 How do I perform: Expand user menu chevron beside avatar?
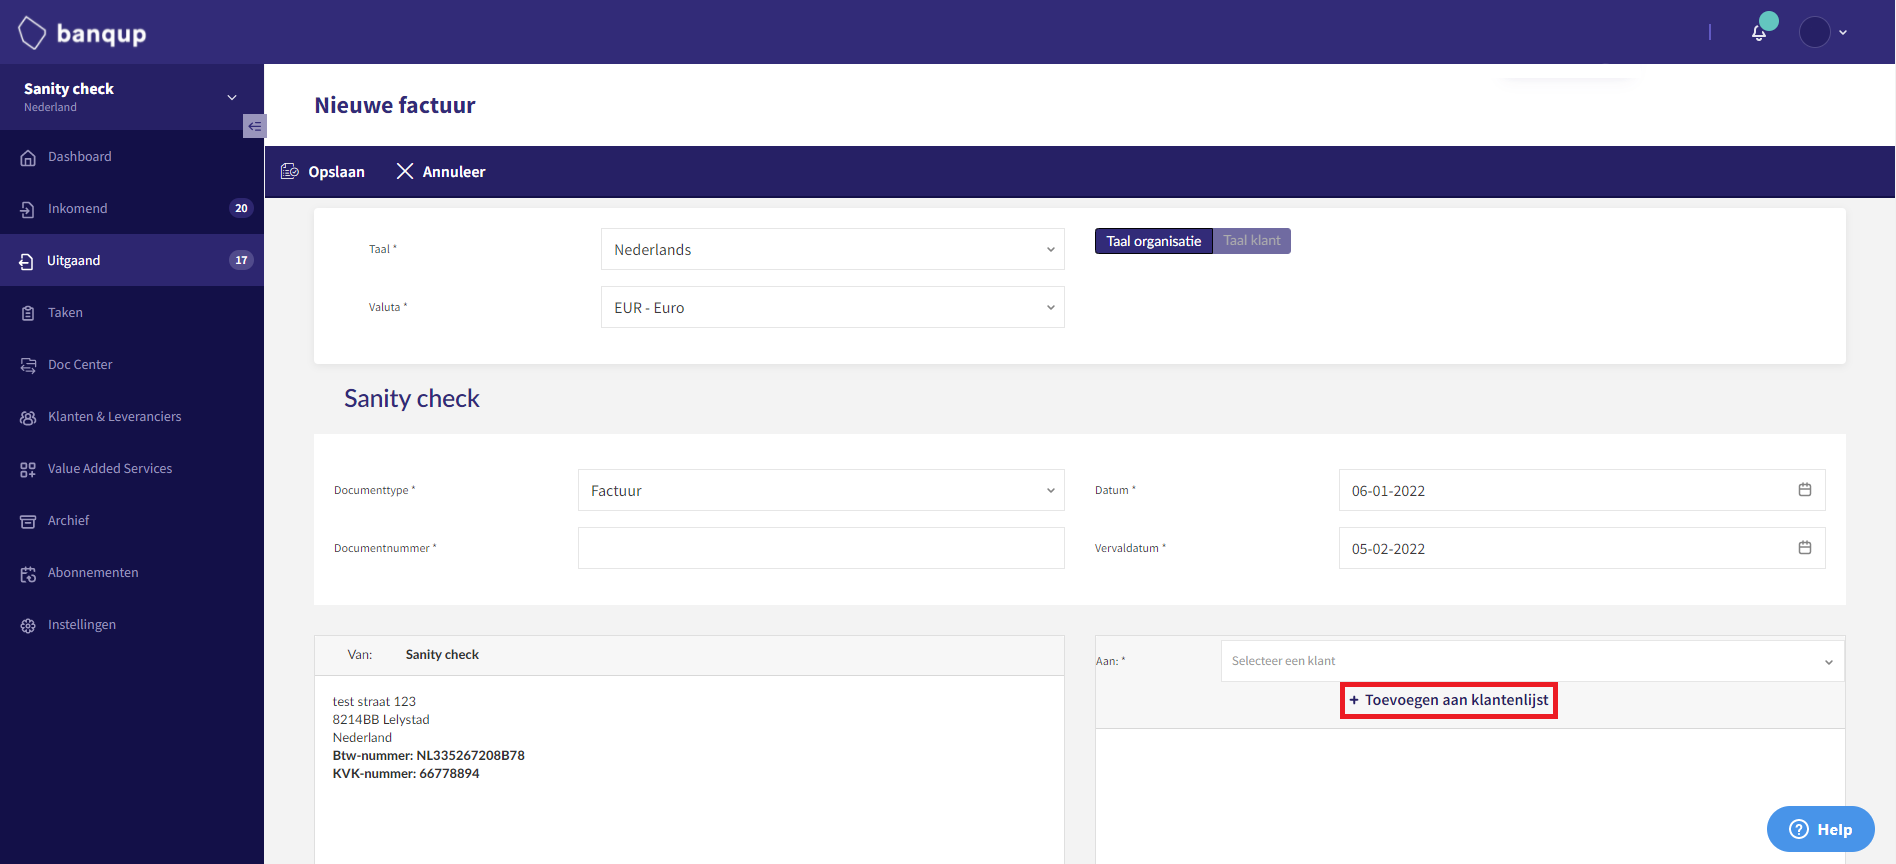click(x=1843, y=33)
